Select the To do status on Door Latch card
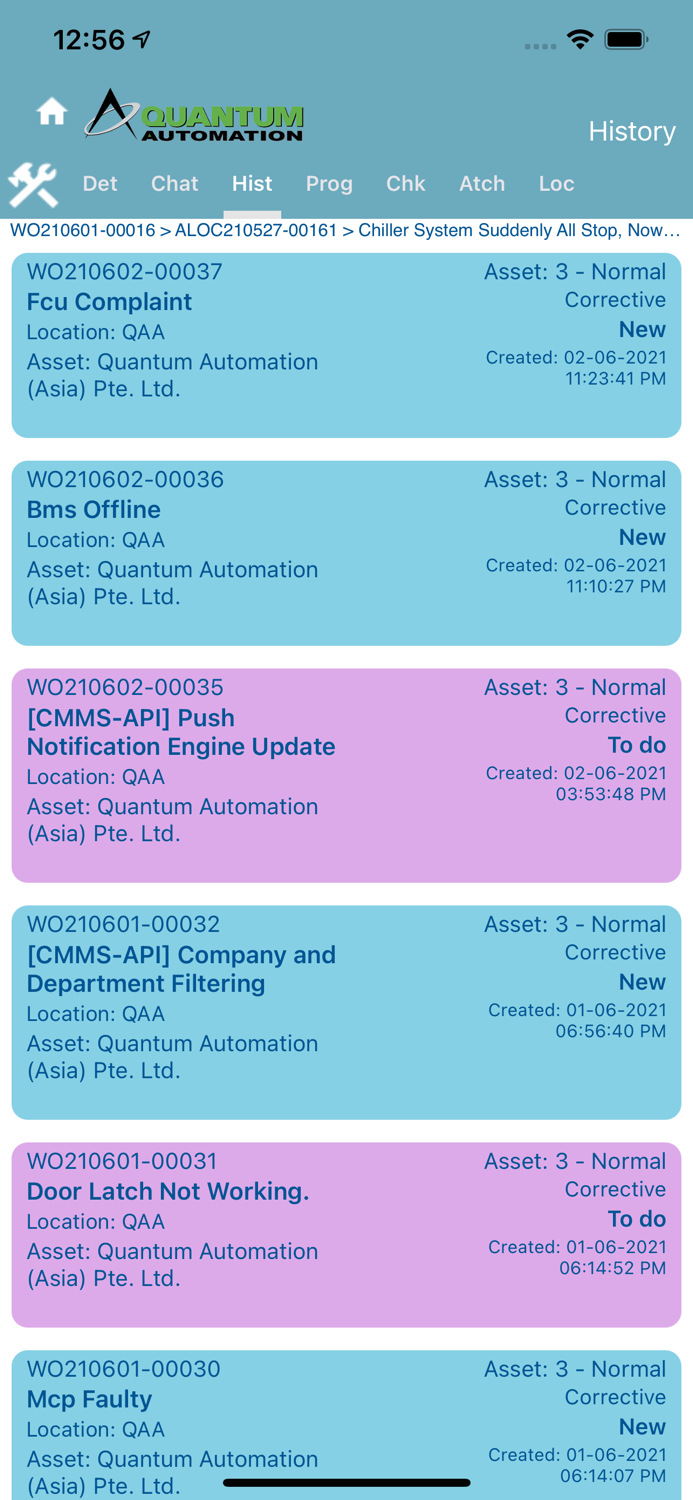Screen dimensions: 693x1500 pyautogui.click(x=636, y=1219)
